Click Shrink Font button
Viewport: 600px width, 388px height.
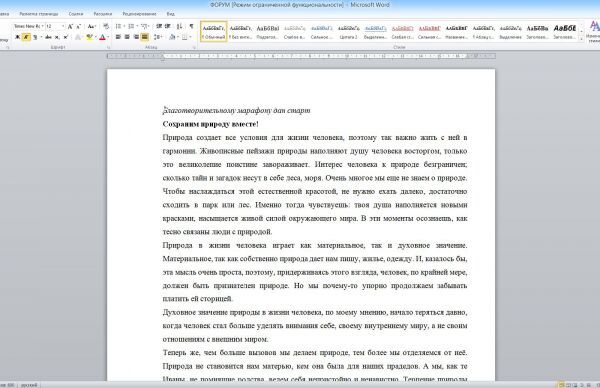(78, 26)
